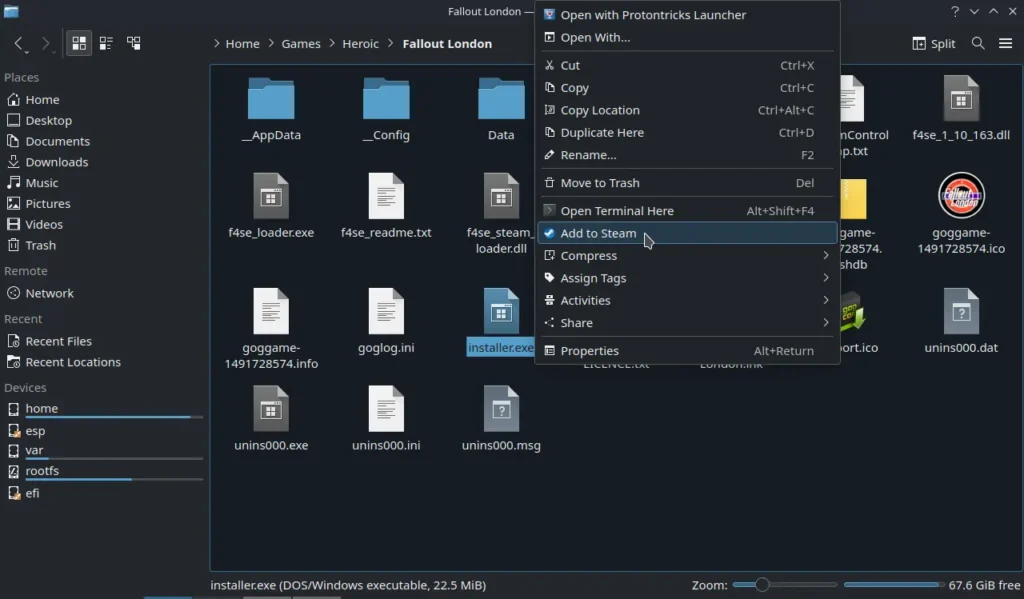Select unins000.exe file
Screen dimensions: 1024x599
click(271, 419)
